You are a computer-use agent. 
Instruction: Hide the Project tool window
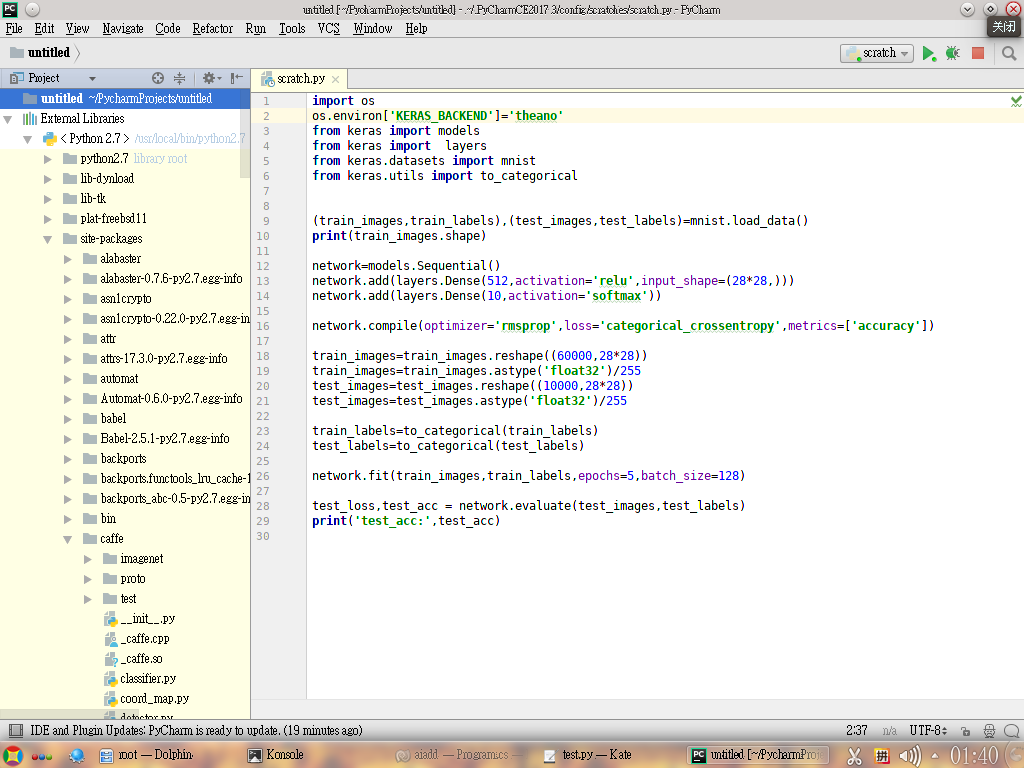pos(236,78)
